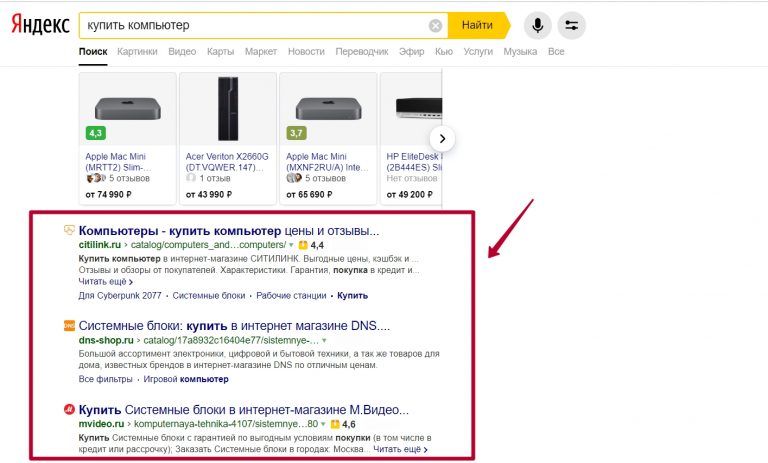The width and height of the screenshot is (768, 463).
Task: Click the 4,3 rating badge on Mac Mini
Action: tap(96, 133)
